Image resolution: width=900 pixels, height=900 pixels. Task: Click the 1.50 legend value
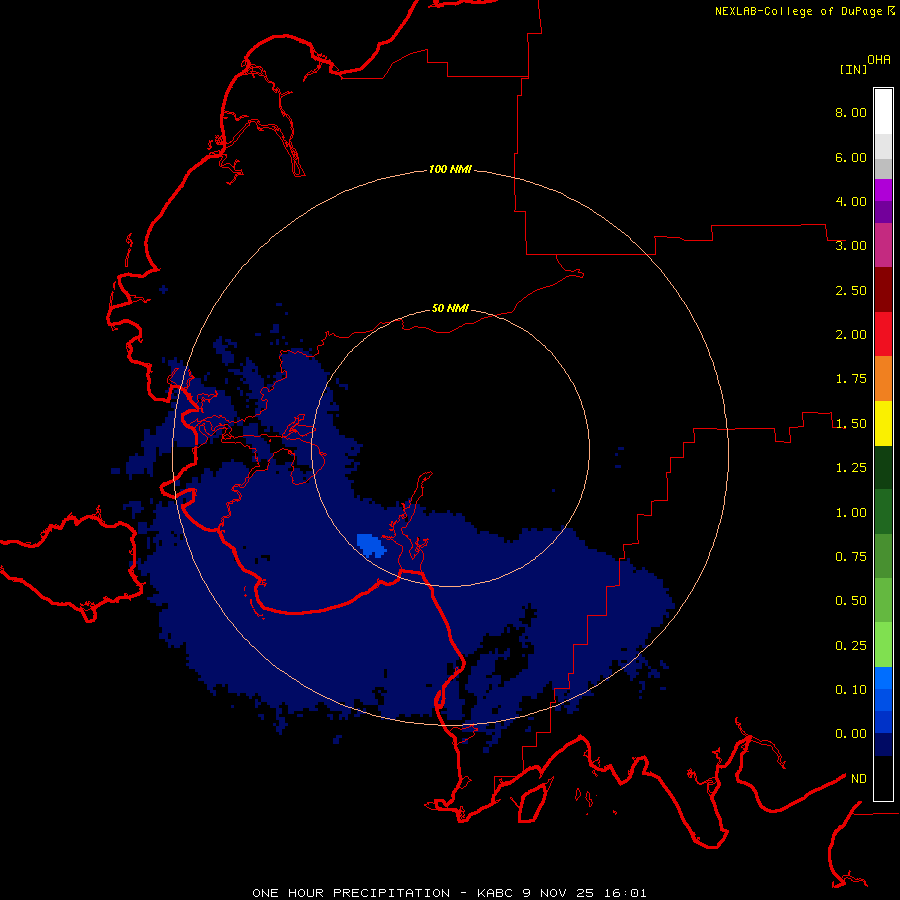tap(851, 424)
